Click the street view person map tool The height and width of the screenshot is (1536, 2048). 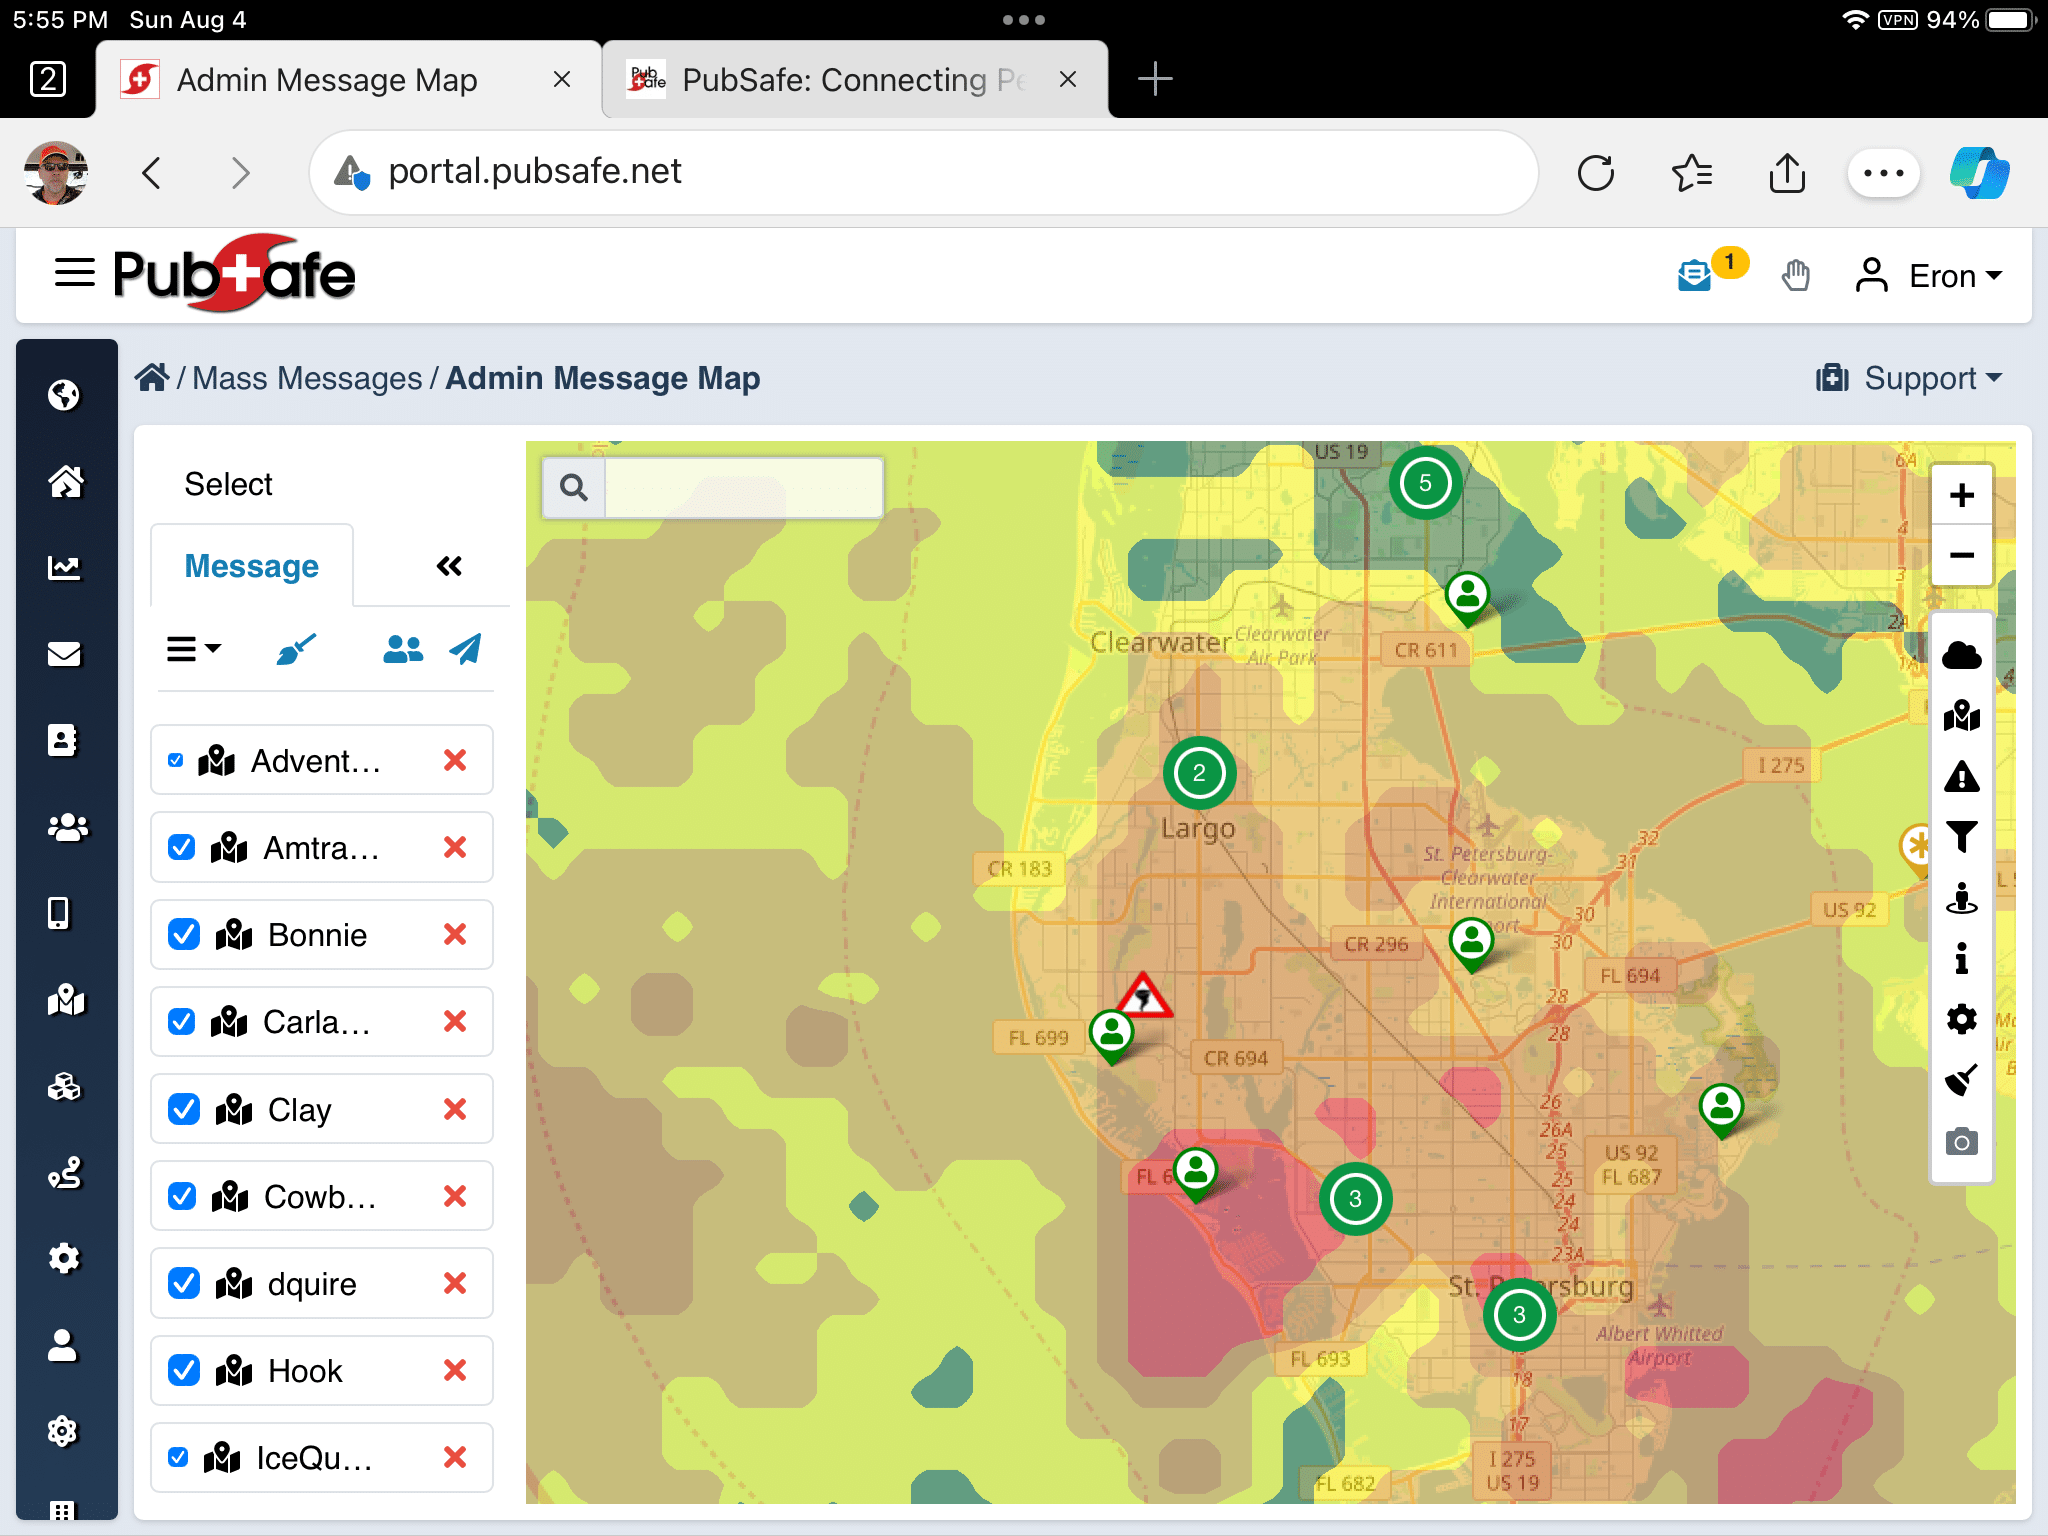[x=1961, y=899]
